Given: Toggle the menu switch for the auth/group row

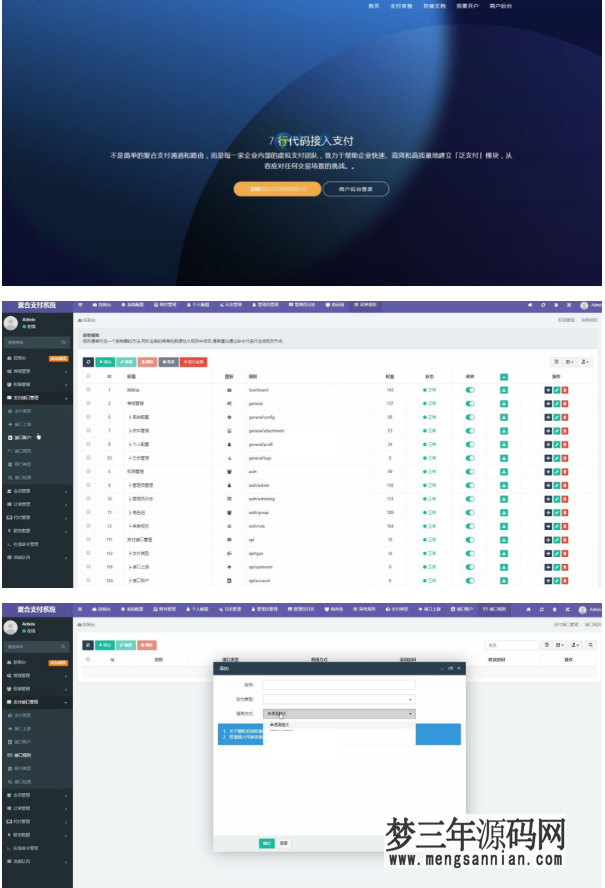Looking at the screenshot, I should click(x=470, y=512).
